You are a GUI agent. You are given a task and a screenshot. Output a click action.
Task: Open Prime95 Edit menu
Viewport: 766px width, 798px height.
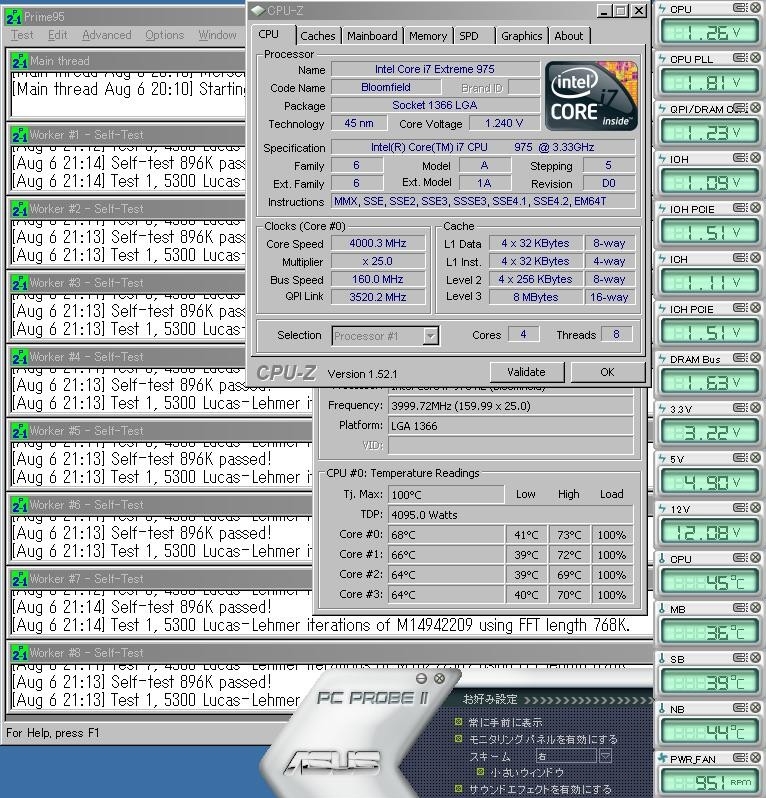(x=58, y=35)
